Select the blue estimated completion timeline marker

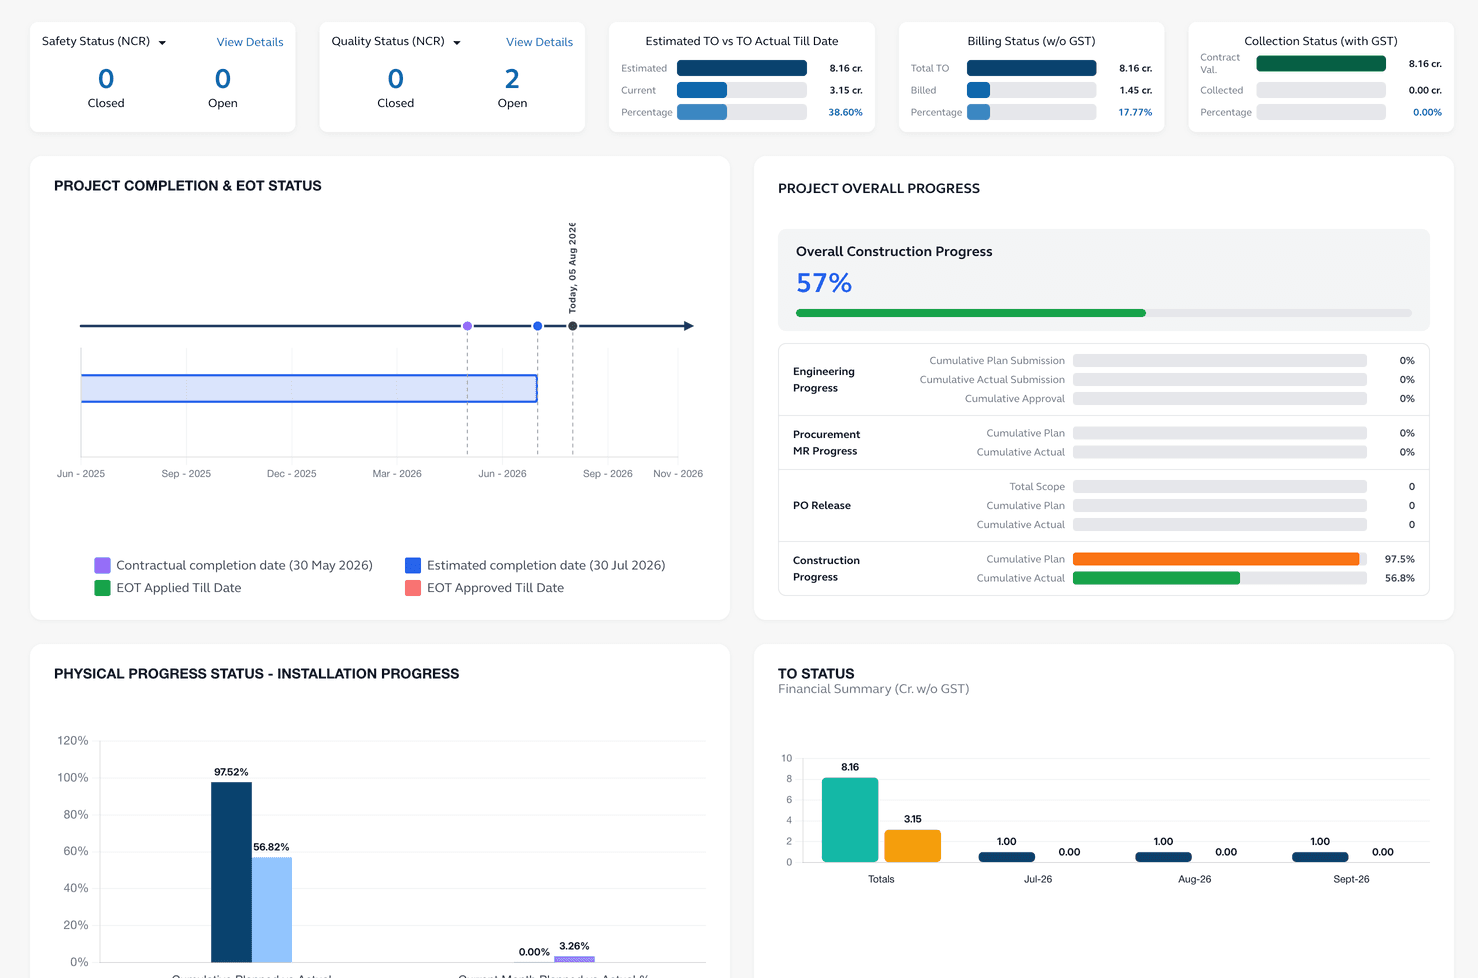pos(538,326)
